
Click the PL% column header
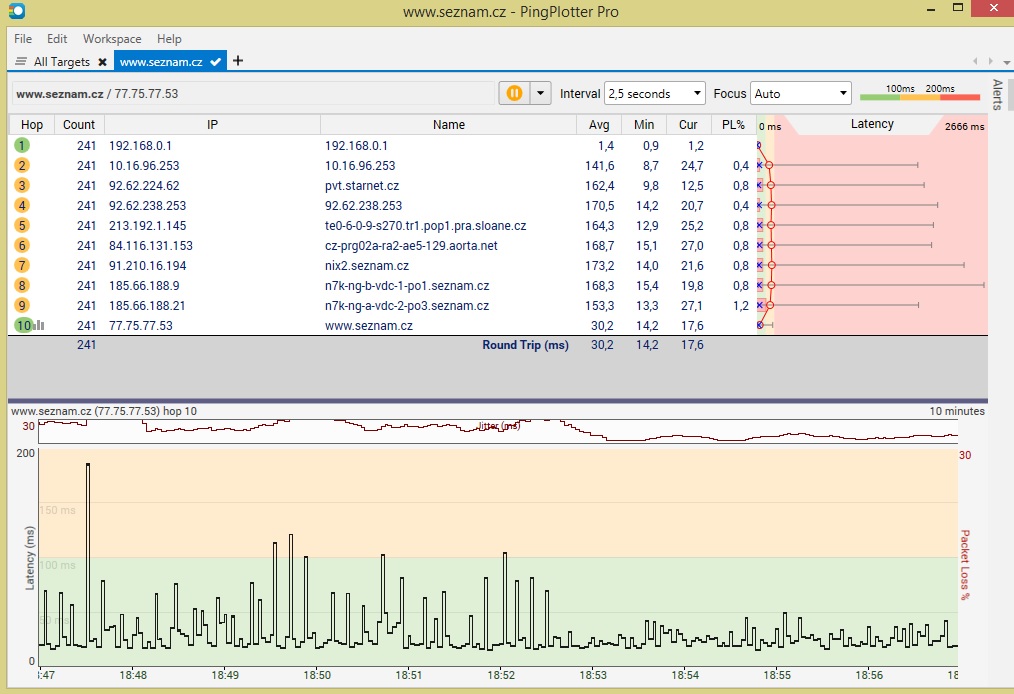pos(733,125)
